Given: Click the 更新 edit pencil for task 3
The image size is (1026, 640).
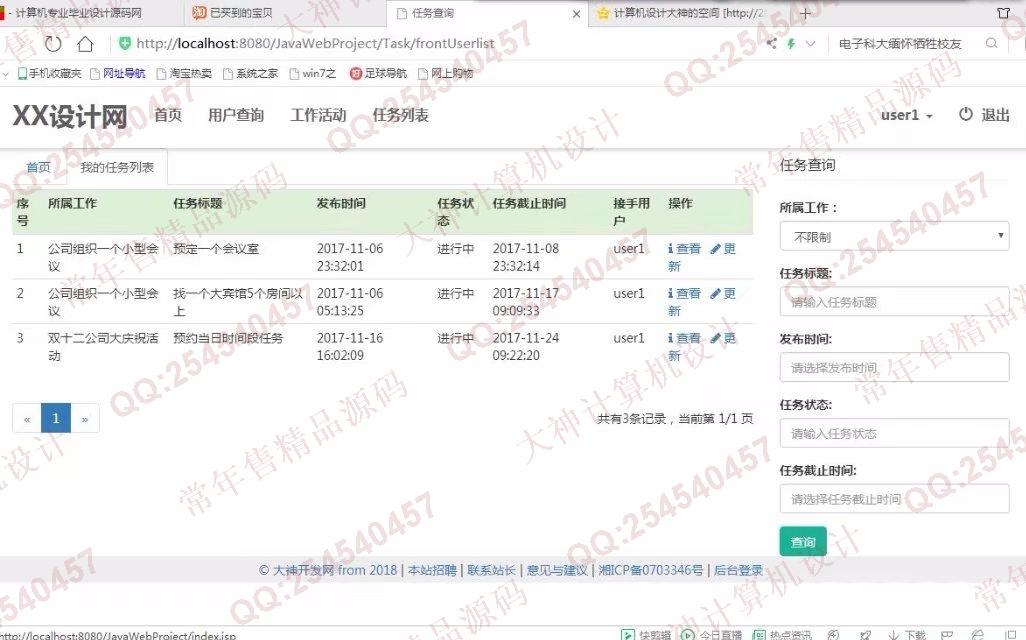Looking at the screenshot, I should pyautogui.click(x=715, y=339).
